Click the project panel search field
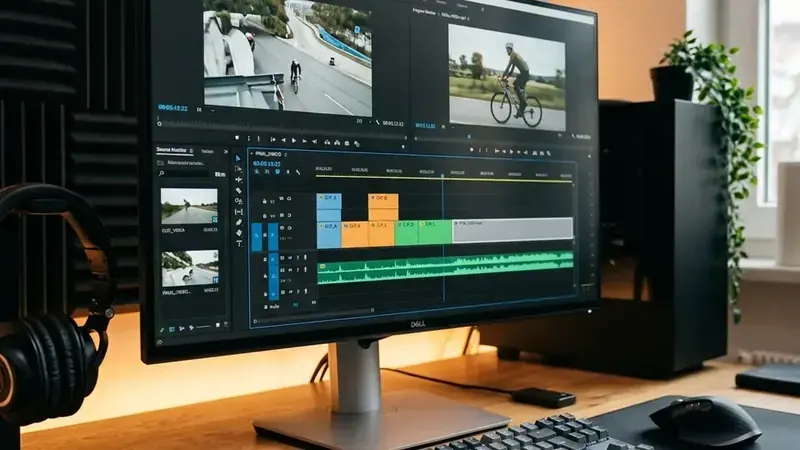The image size is (800, 450). click(184, 173)
